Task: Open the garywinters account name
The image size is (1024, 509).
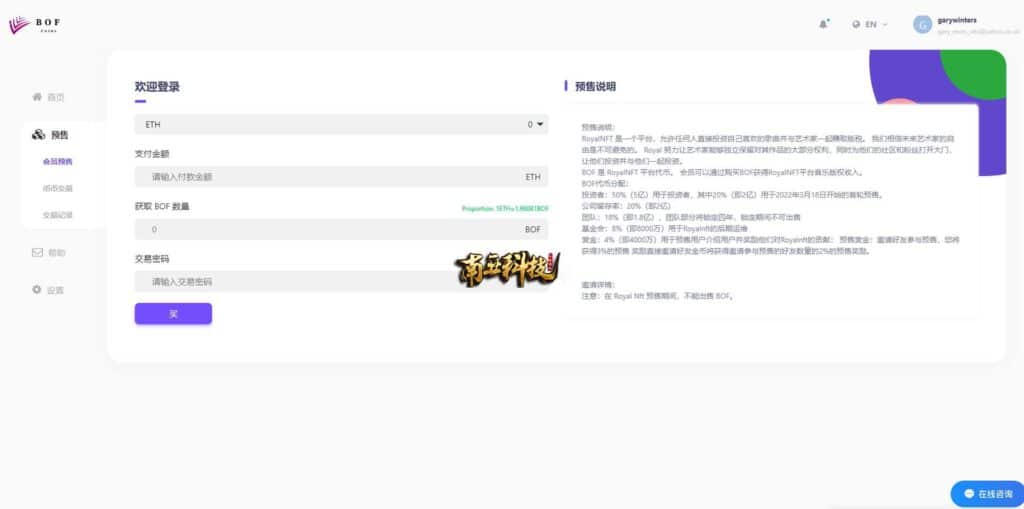Action: 957,20
